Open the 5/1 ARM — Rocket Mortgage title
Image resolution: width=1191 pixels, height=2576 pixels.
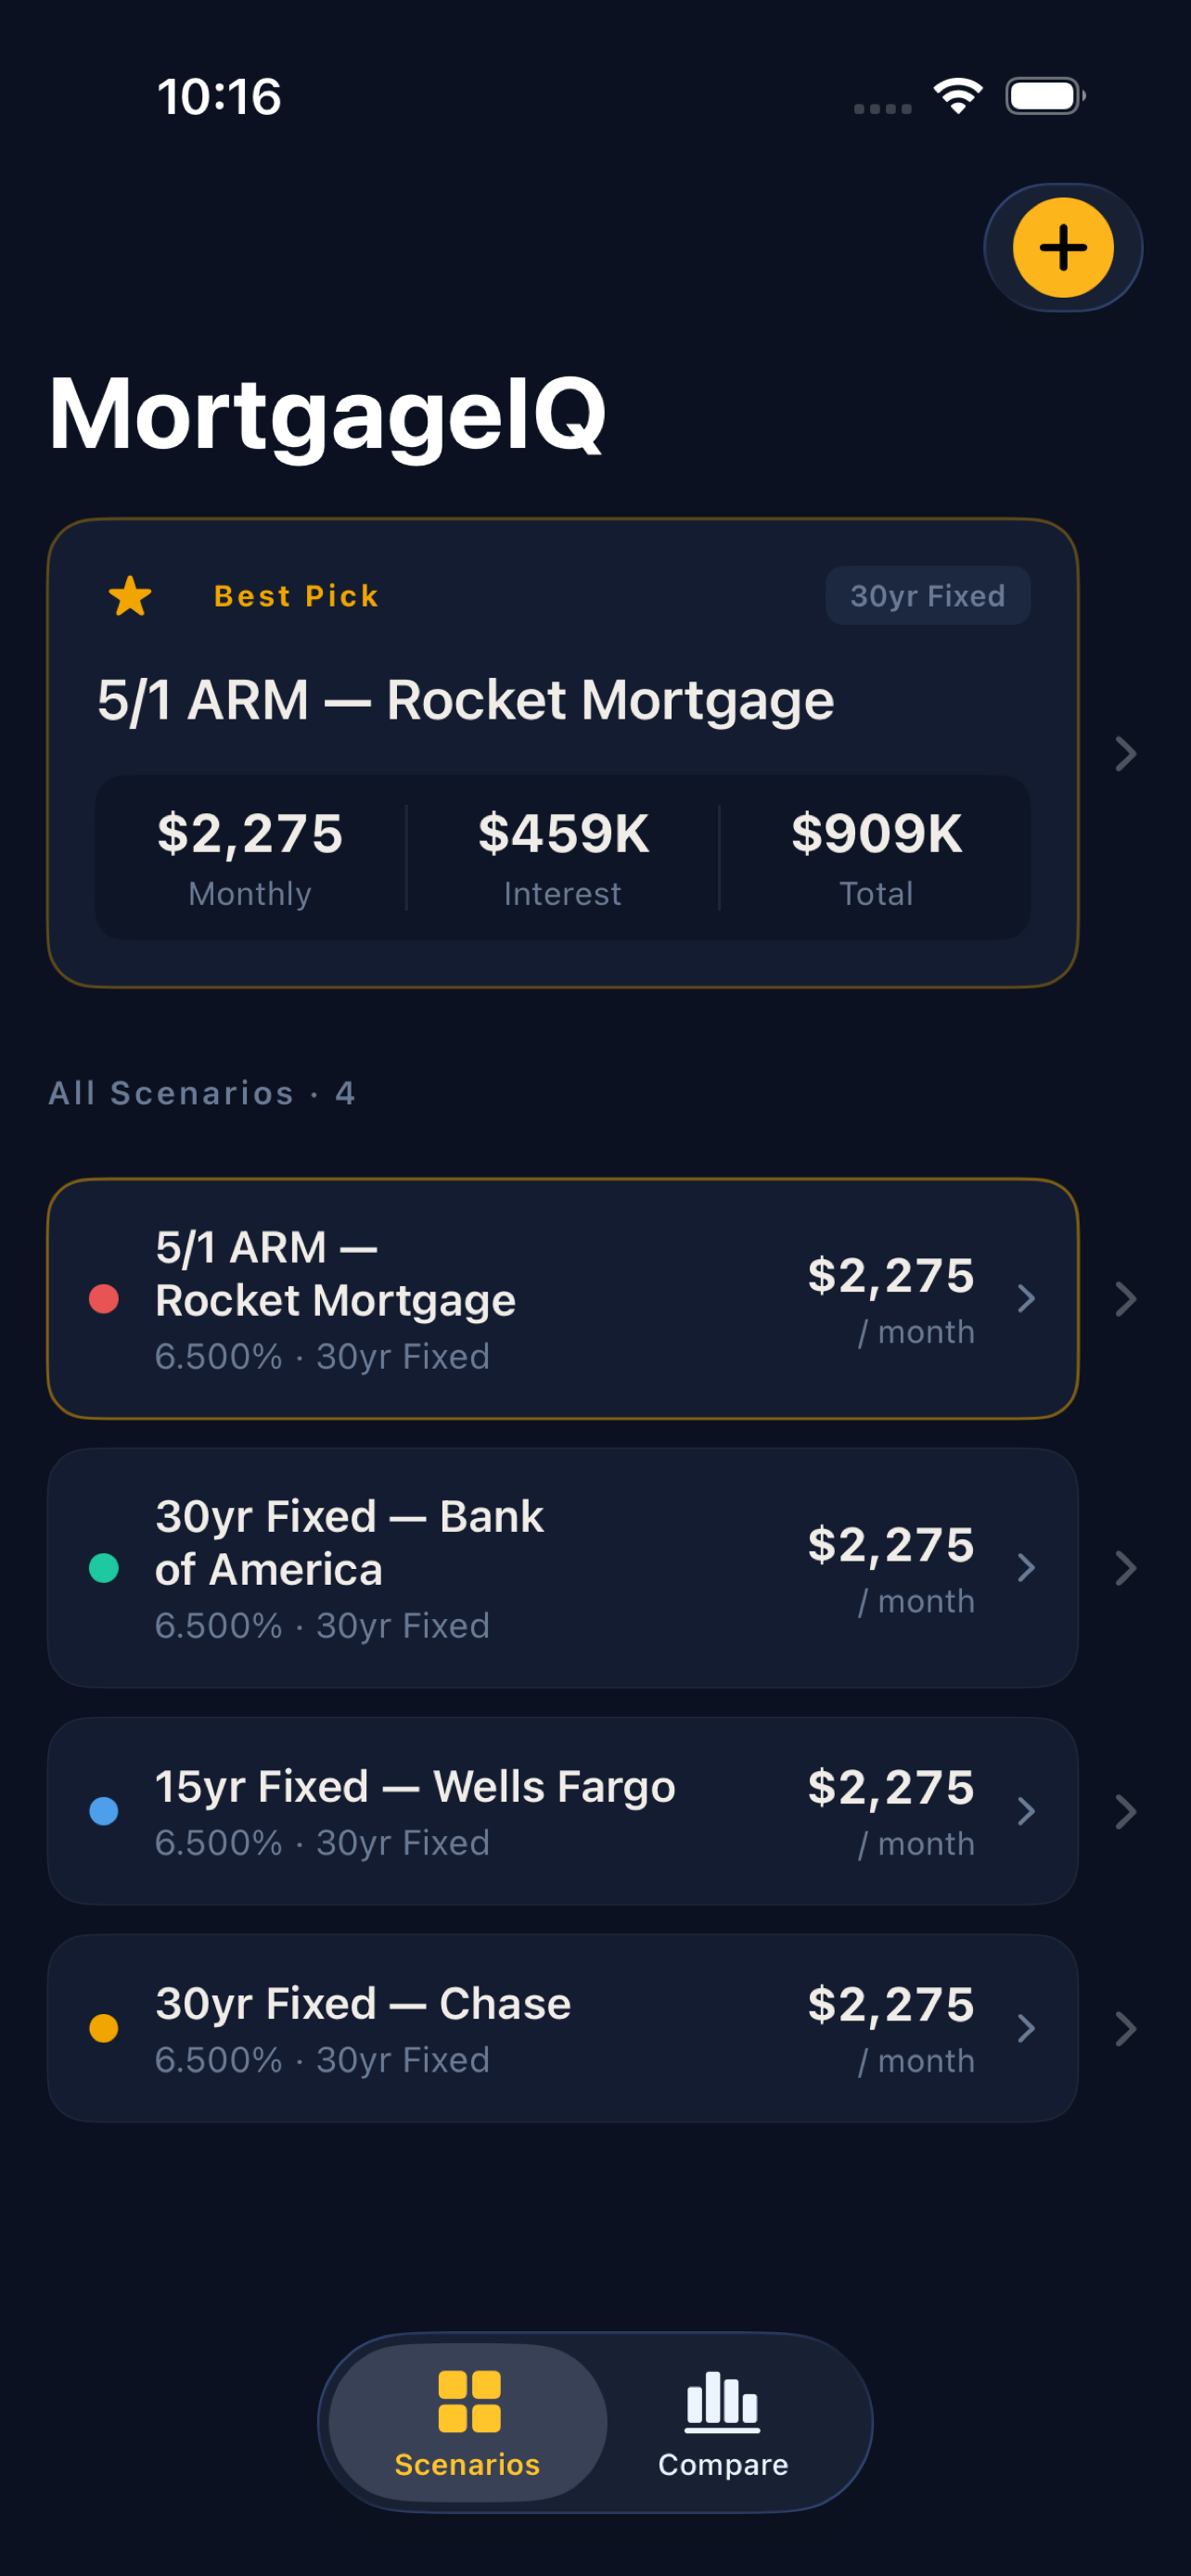click(x=465, y=700)
